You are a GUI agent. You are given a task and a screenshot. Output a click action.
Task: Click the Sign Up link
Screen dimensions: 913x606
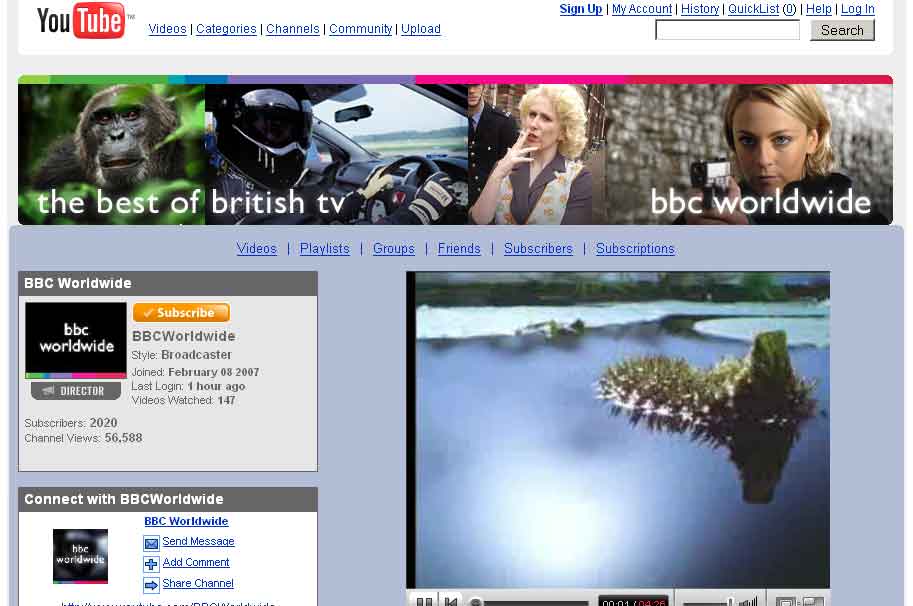[580, 9]
